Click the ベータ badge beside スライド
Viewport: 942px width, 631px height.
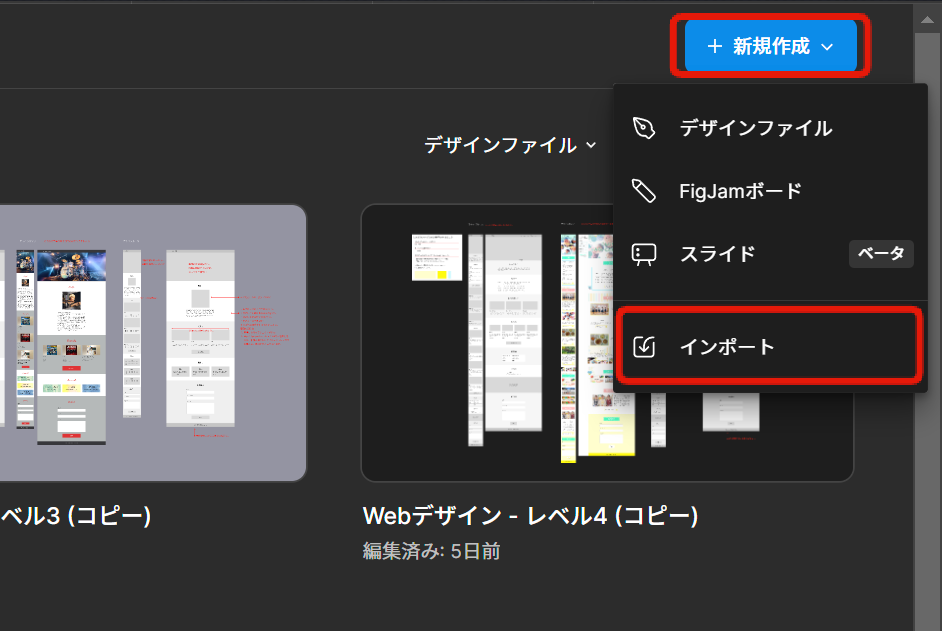[881, 254]
